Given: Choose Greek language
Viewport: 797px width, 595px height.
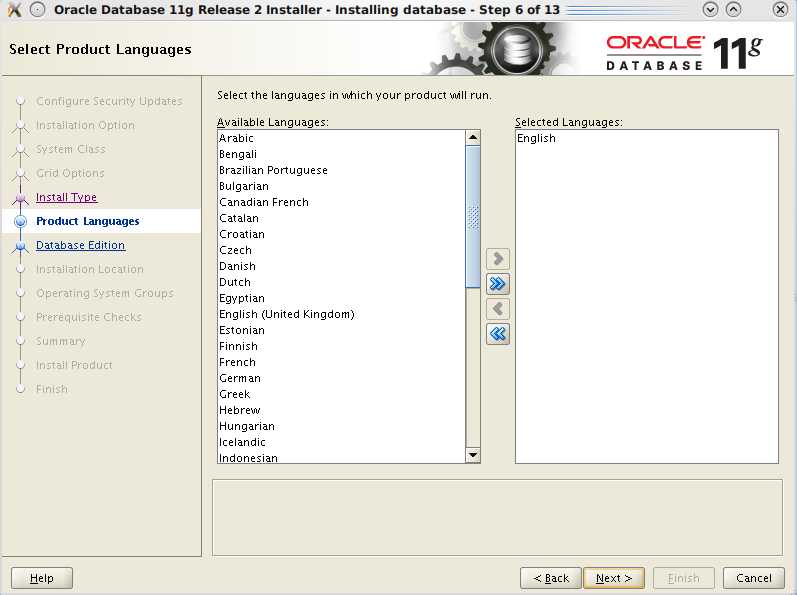Looking at the screenshot, I should (x=341, y=394).
